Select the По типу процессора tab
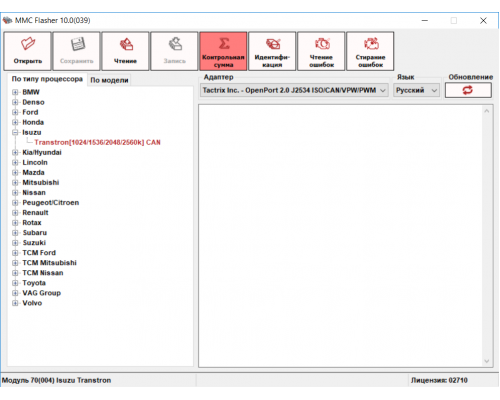Screen dimensions: 500x400 (47, 79)
